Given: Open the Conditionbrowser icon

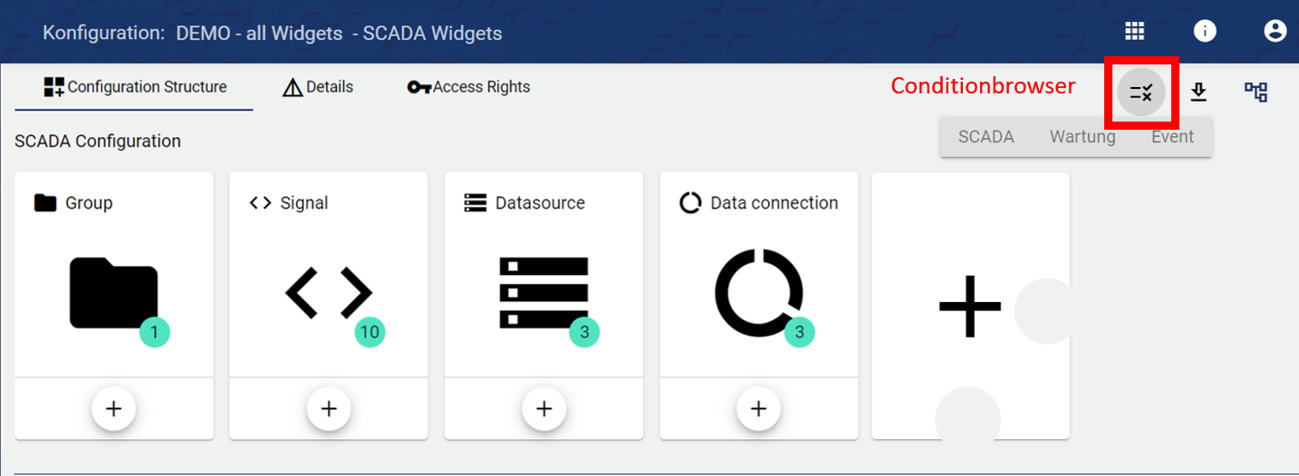Looking at the screenshot, I should point(1141,93).
